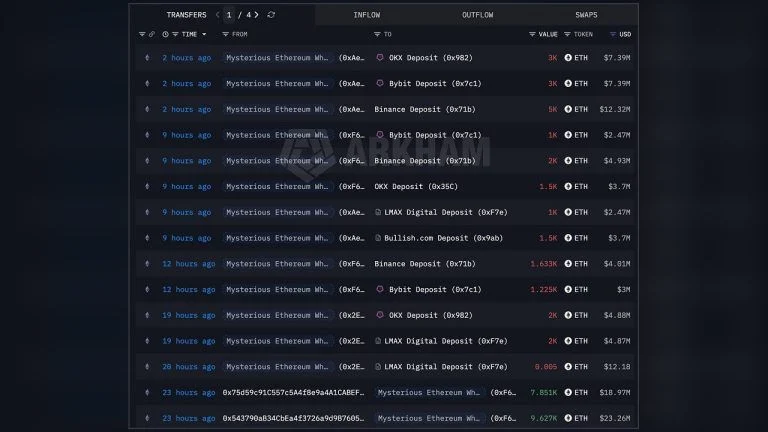Click the clock icon beside Time

click(165, 34)
